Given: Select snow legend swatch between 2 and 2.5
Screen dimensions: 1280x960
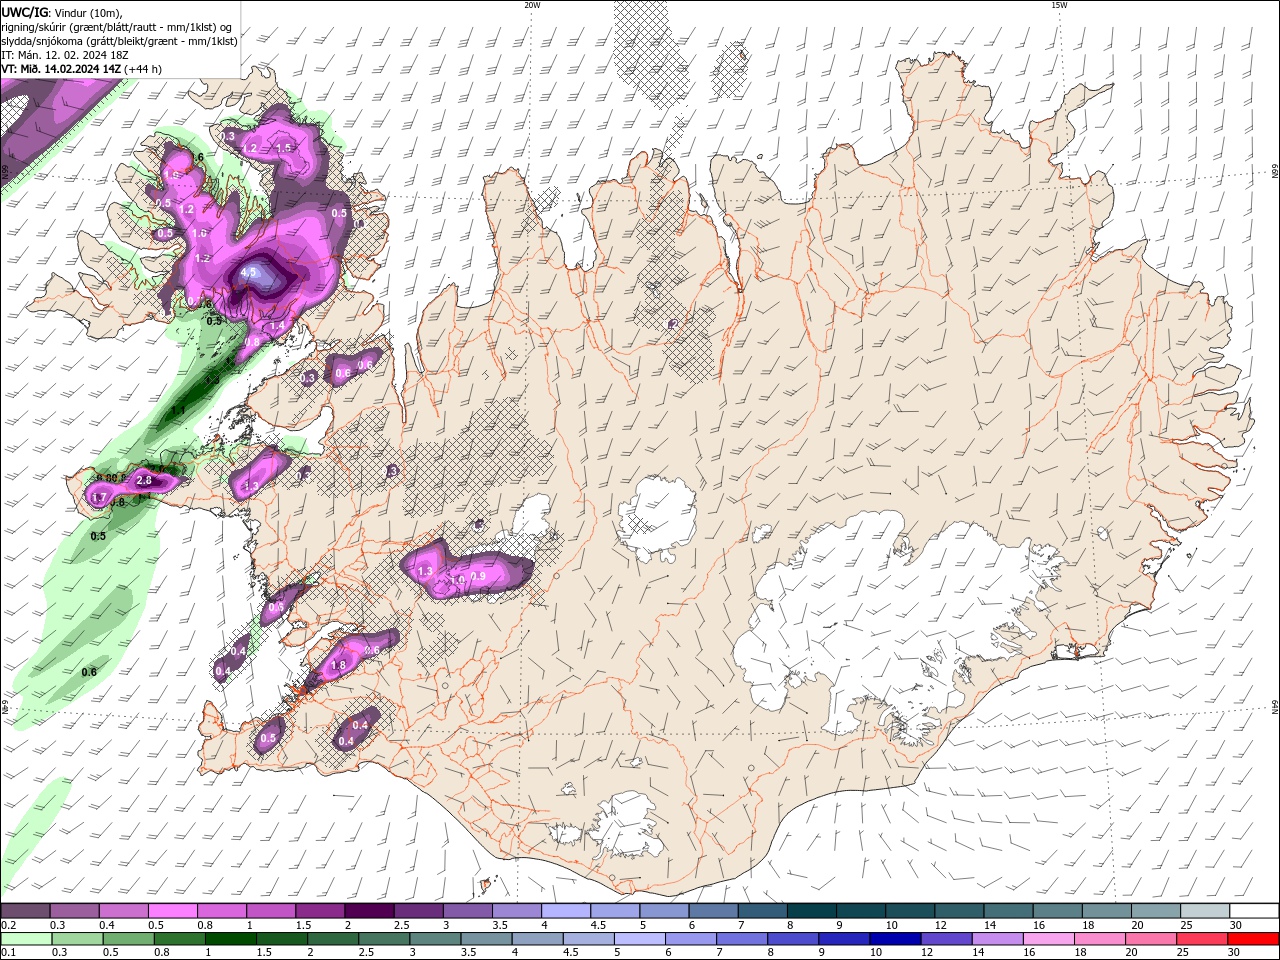Looking at the screenshot, I should pos(368,911).
